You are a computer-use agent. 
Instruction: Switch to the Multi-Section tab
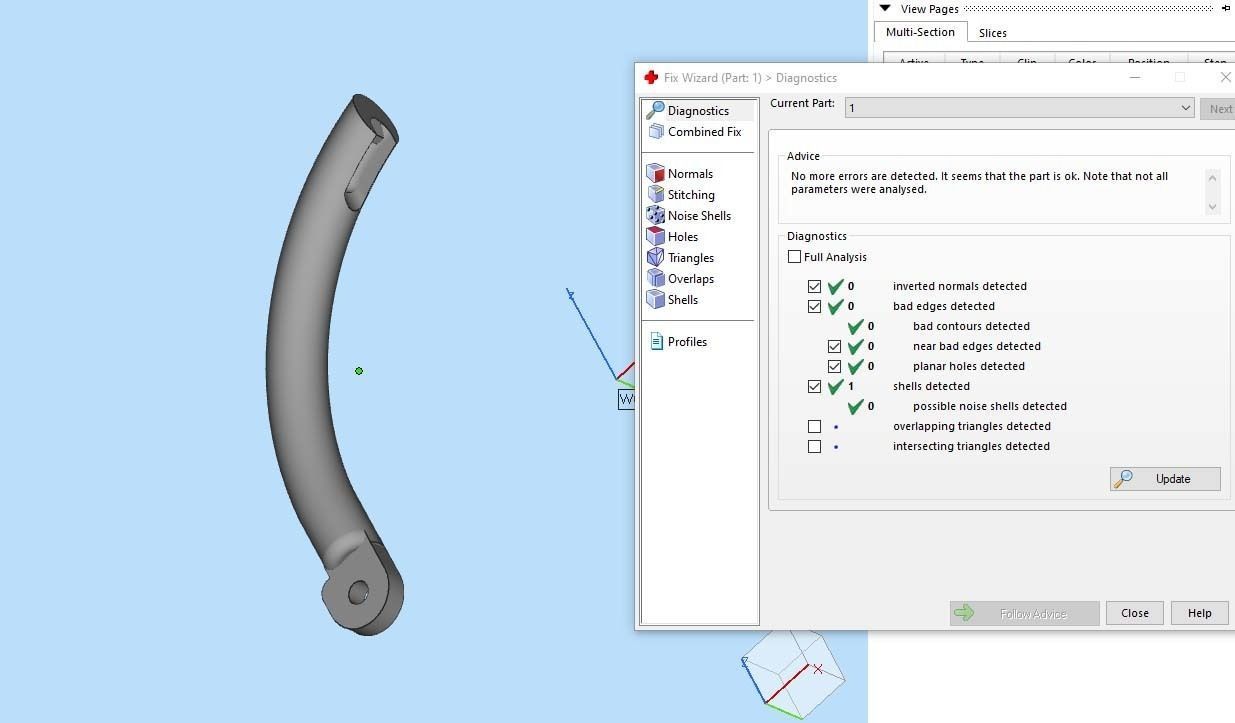tap(920, 32)
